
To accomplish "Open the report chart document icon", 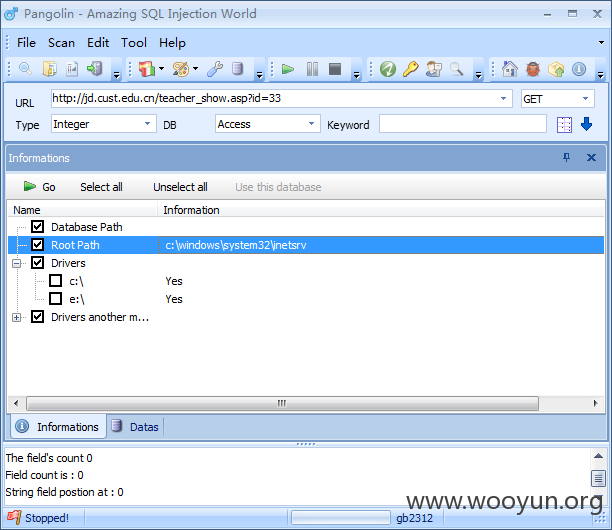I will click(72, 69).
